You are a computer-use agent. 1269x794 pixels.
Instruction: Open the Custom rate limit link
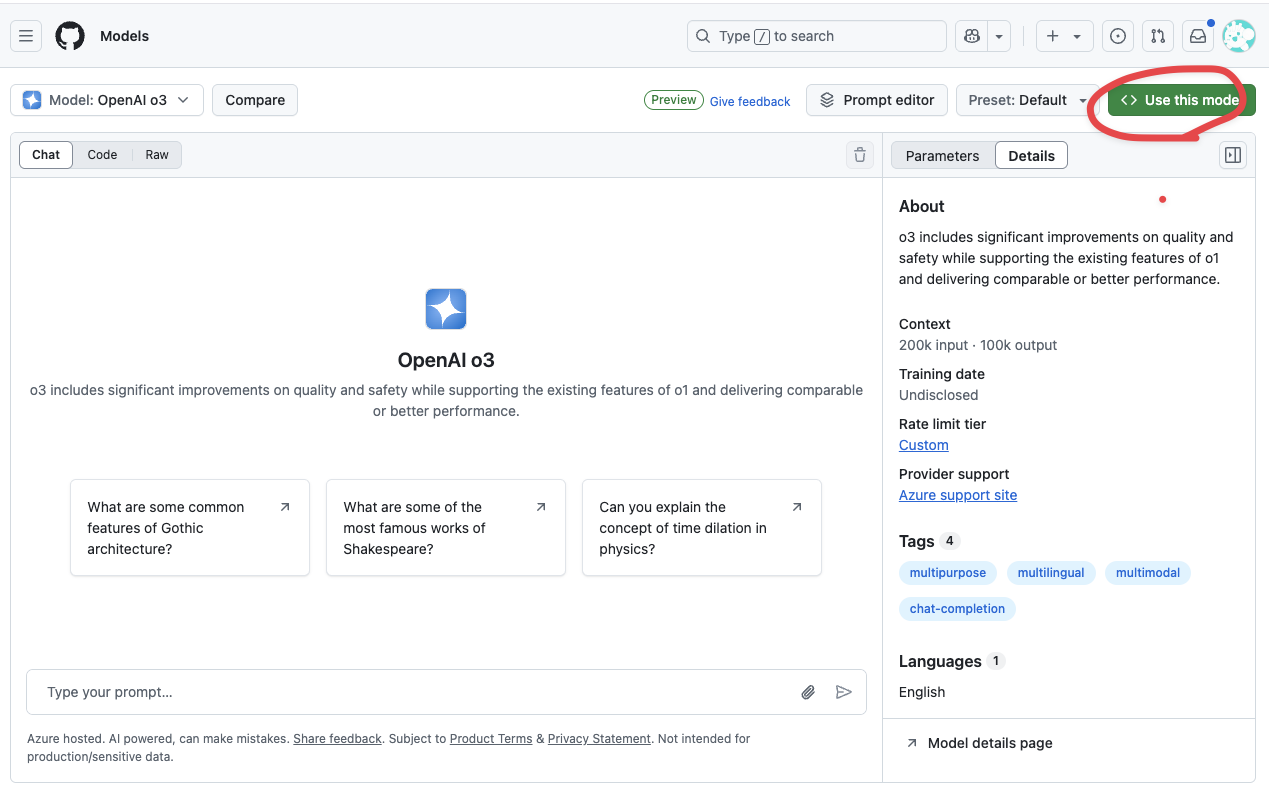click(x=923, y=445)
